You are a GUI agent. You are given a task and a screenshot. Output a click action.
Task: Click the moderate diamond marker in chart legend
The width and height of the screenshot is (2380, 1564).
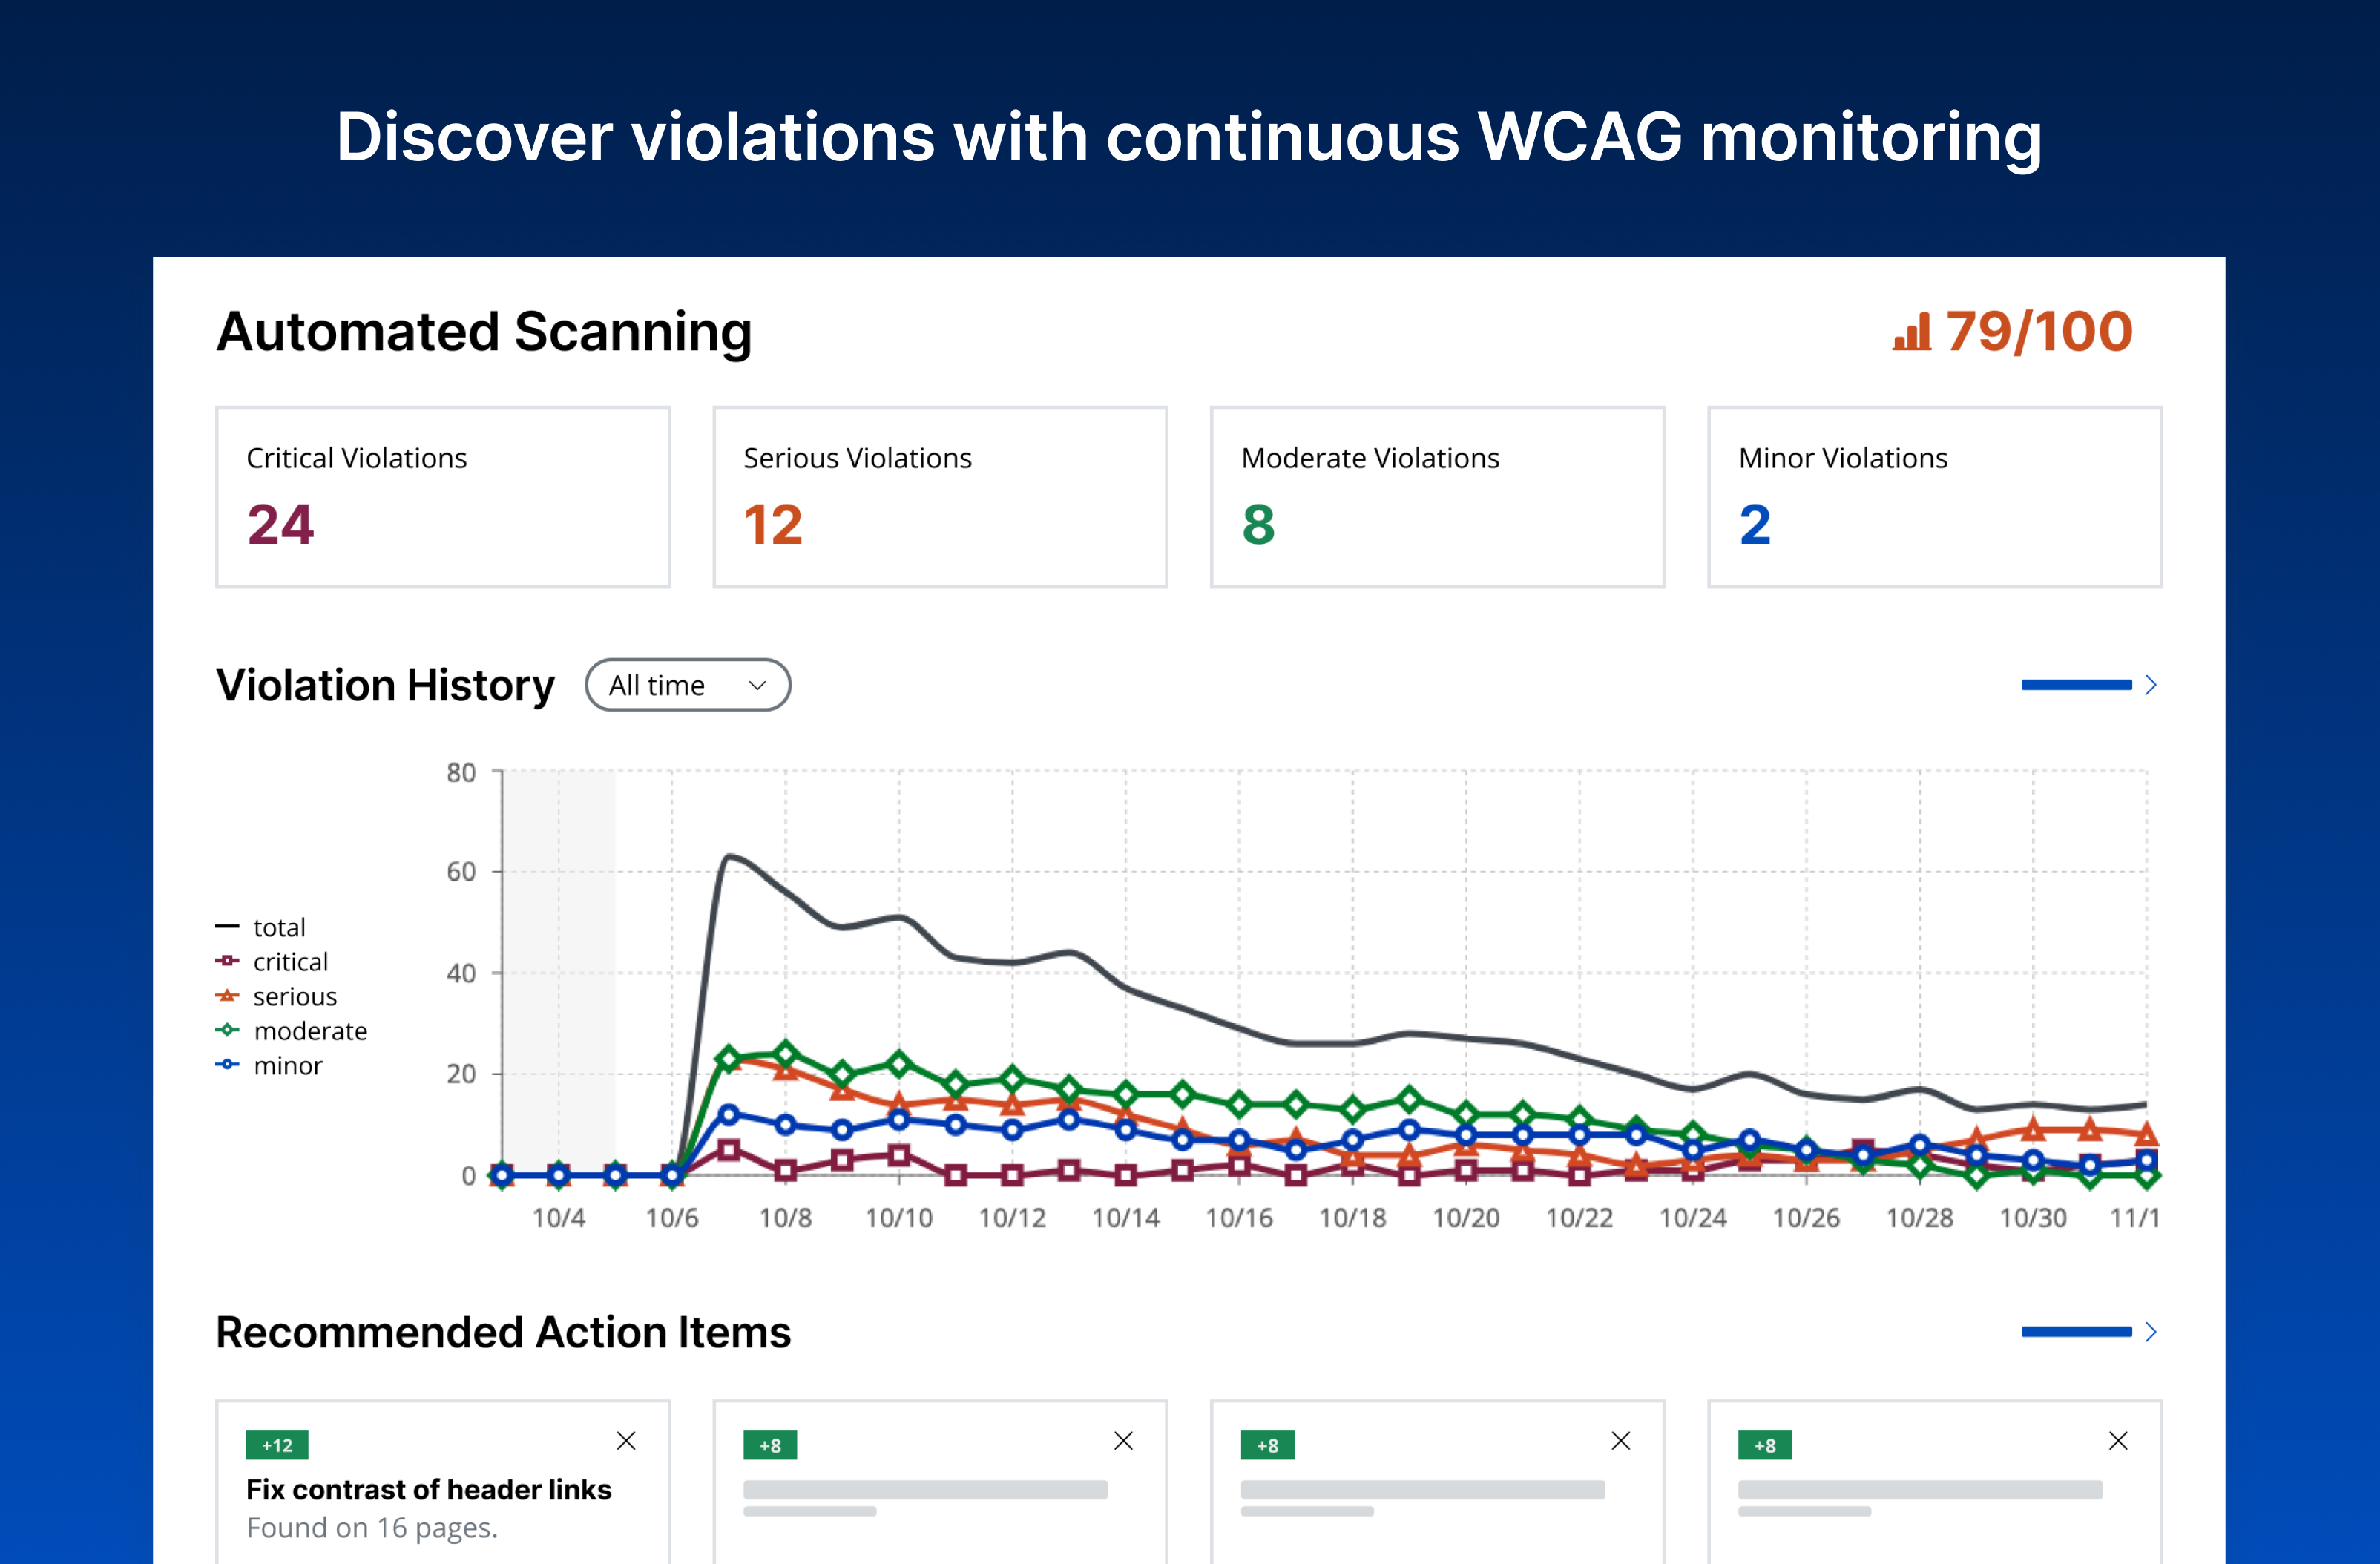(227, 1031)
